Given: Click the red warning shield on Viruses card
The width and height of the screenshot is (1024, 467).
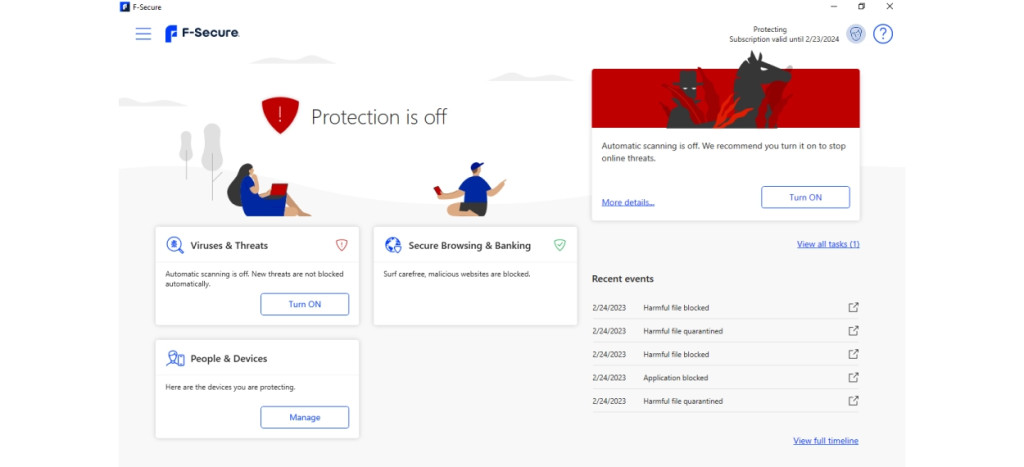Looking at the screenshot, I should point(341,245).
